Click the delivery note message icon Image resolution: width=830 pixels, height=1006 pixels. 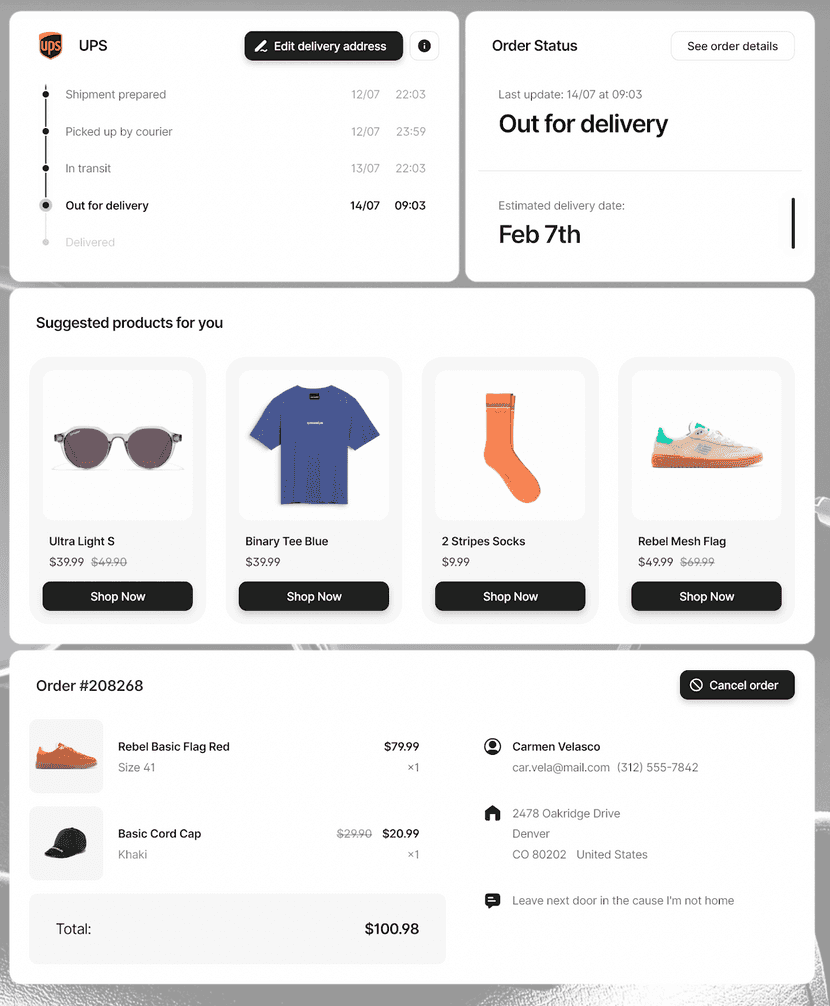(x=492, y=901)
